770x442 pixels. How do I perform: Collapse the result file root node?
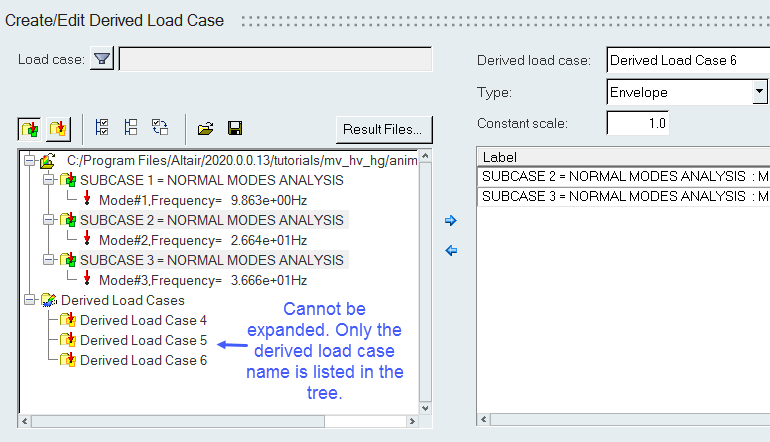29,160
